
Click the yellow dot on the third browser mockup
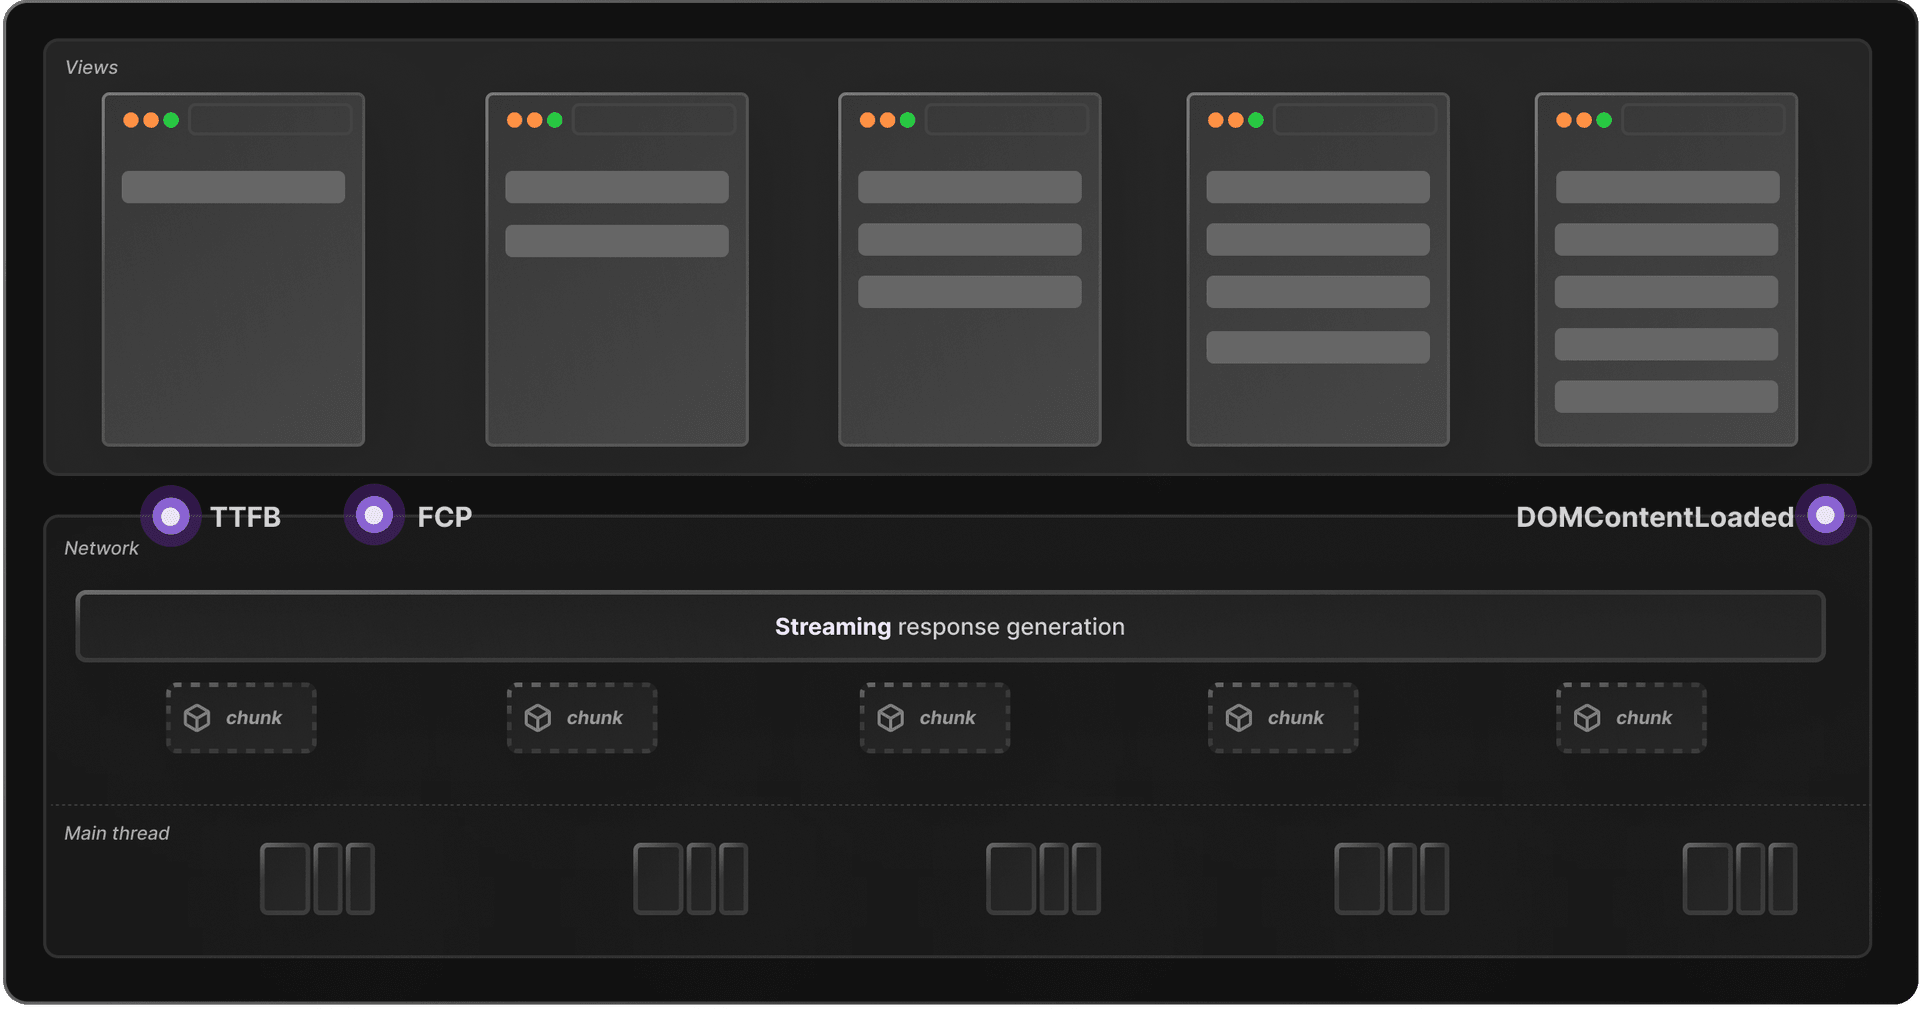pyautogui.click(x=886, y=119)
